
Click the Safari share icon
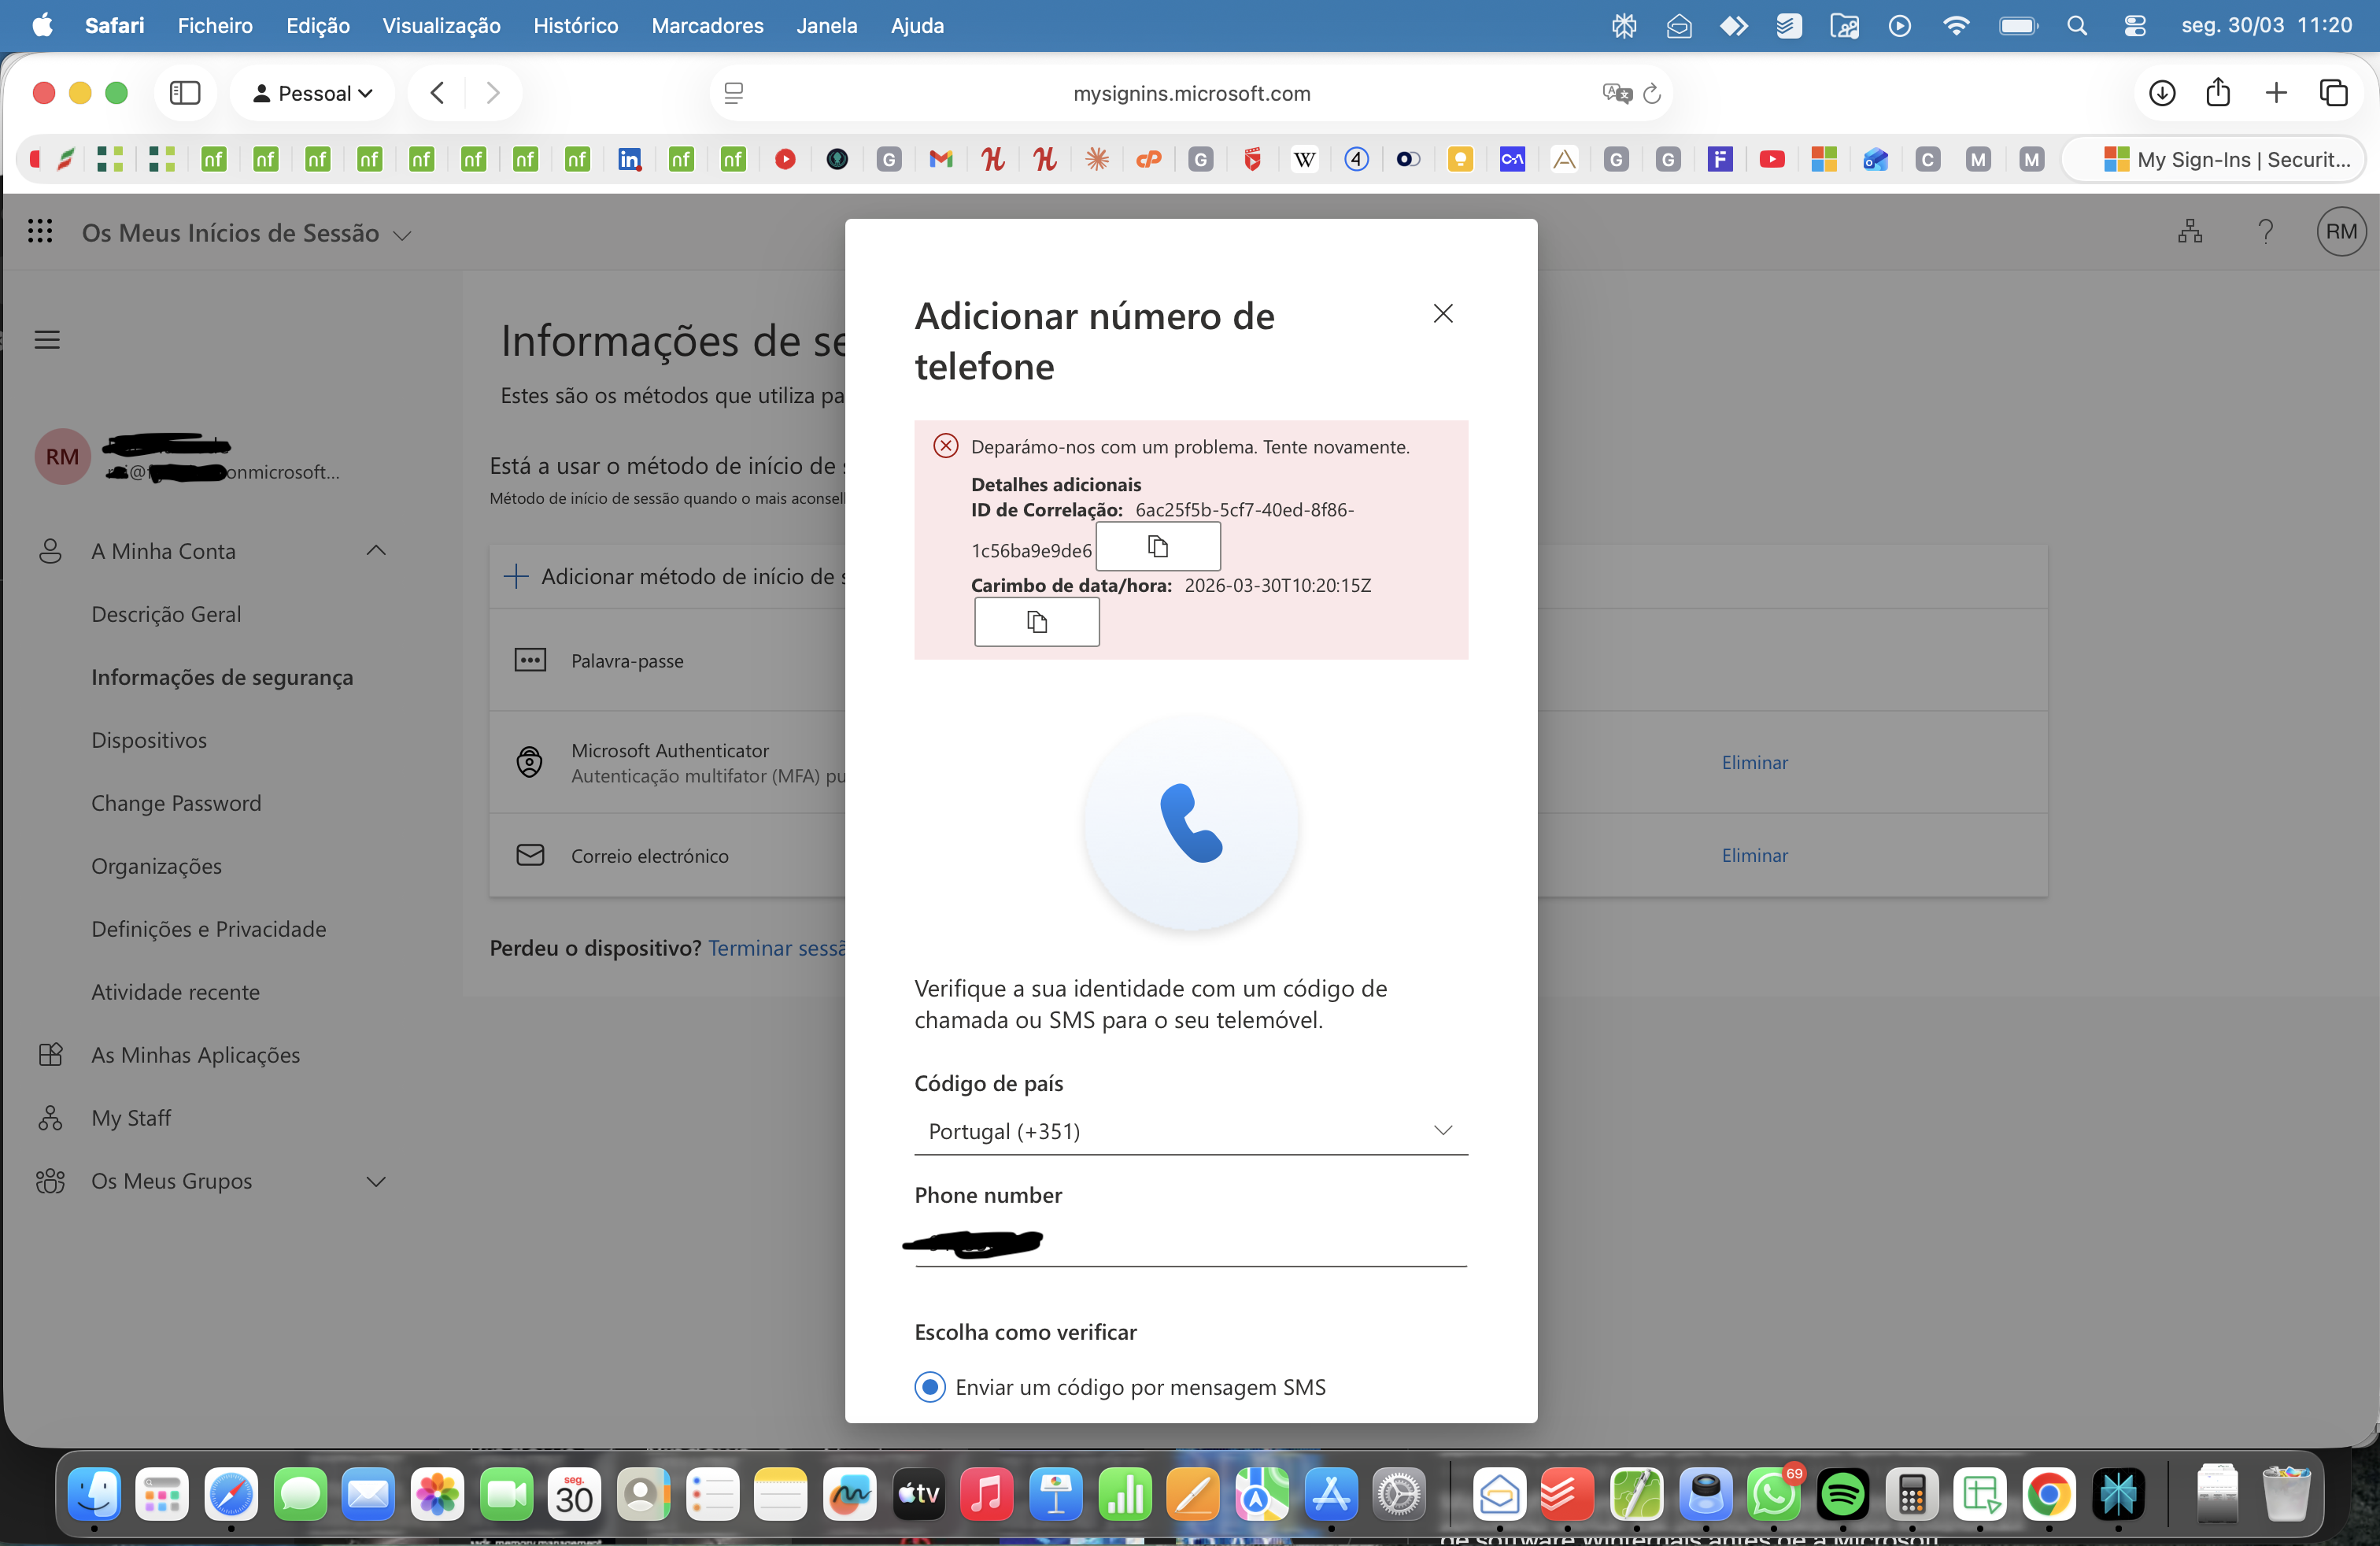tap(2218, 93)
